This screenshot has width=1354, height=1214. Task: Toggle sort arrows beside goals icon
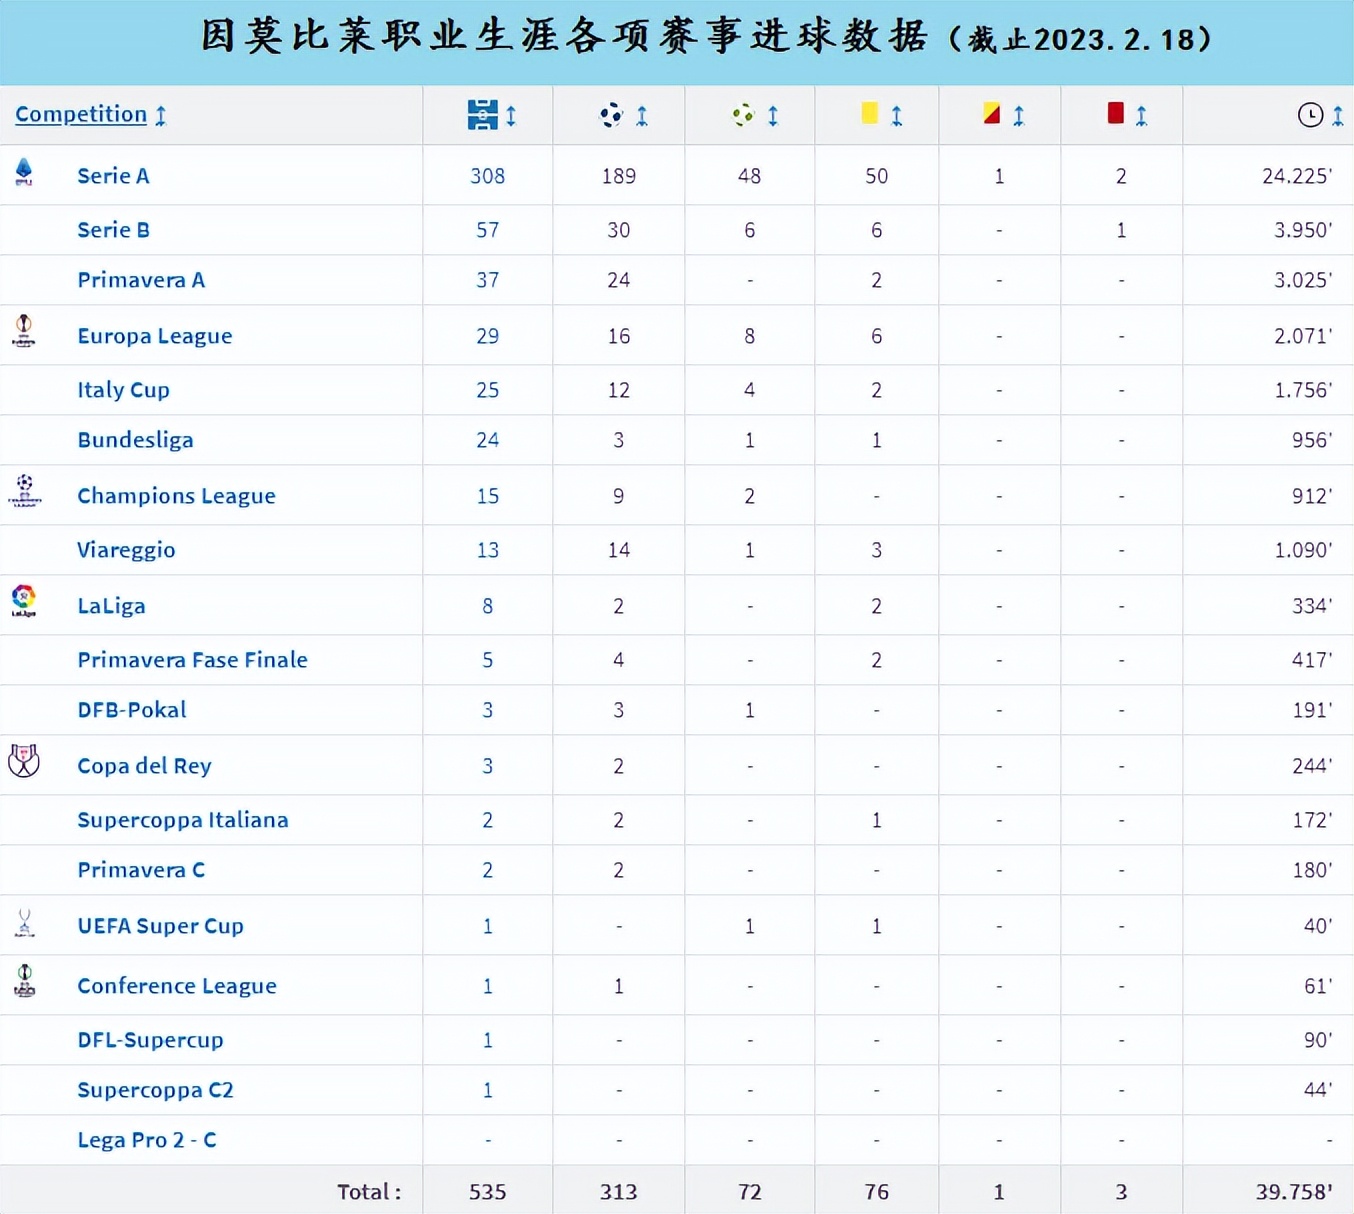[x=642, y=116]
